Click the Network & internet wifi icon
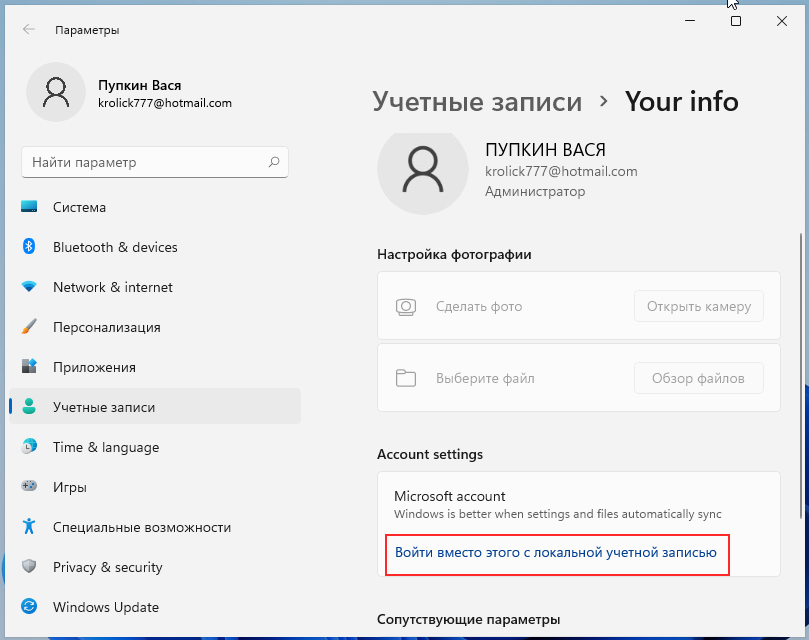Screen dimensions: 809x640 pos(30,287)
